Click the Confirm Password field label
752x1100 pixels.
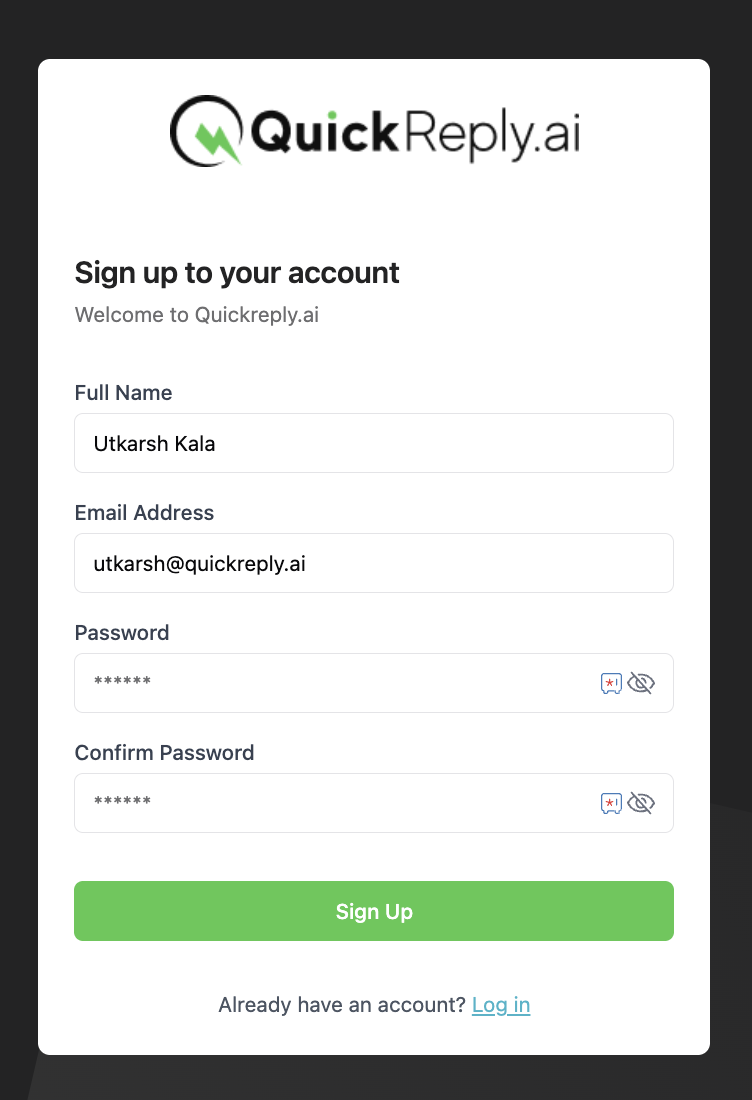tap(164, 753)
